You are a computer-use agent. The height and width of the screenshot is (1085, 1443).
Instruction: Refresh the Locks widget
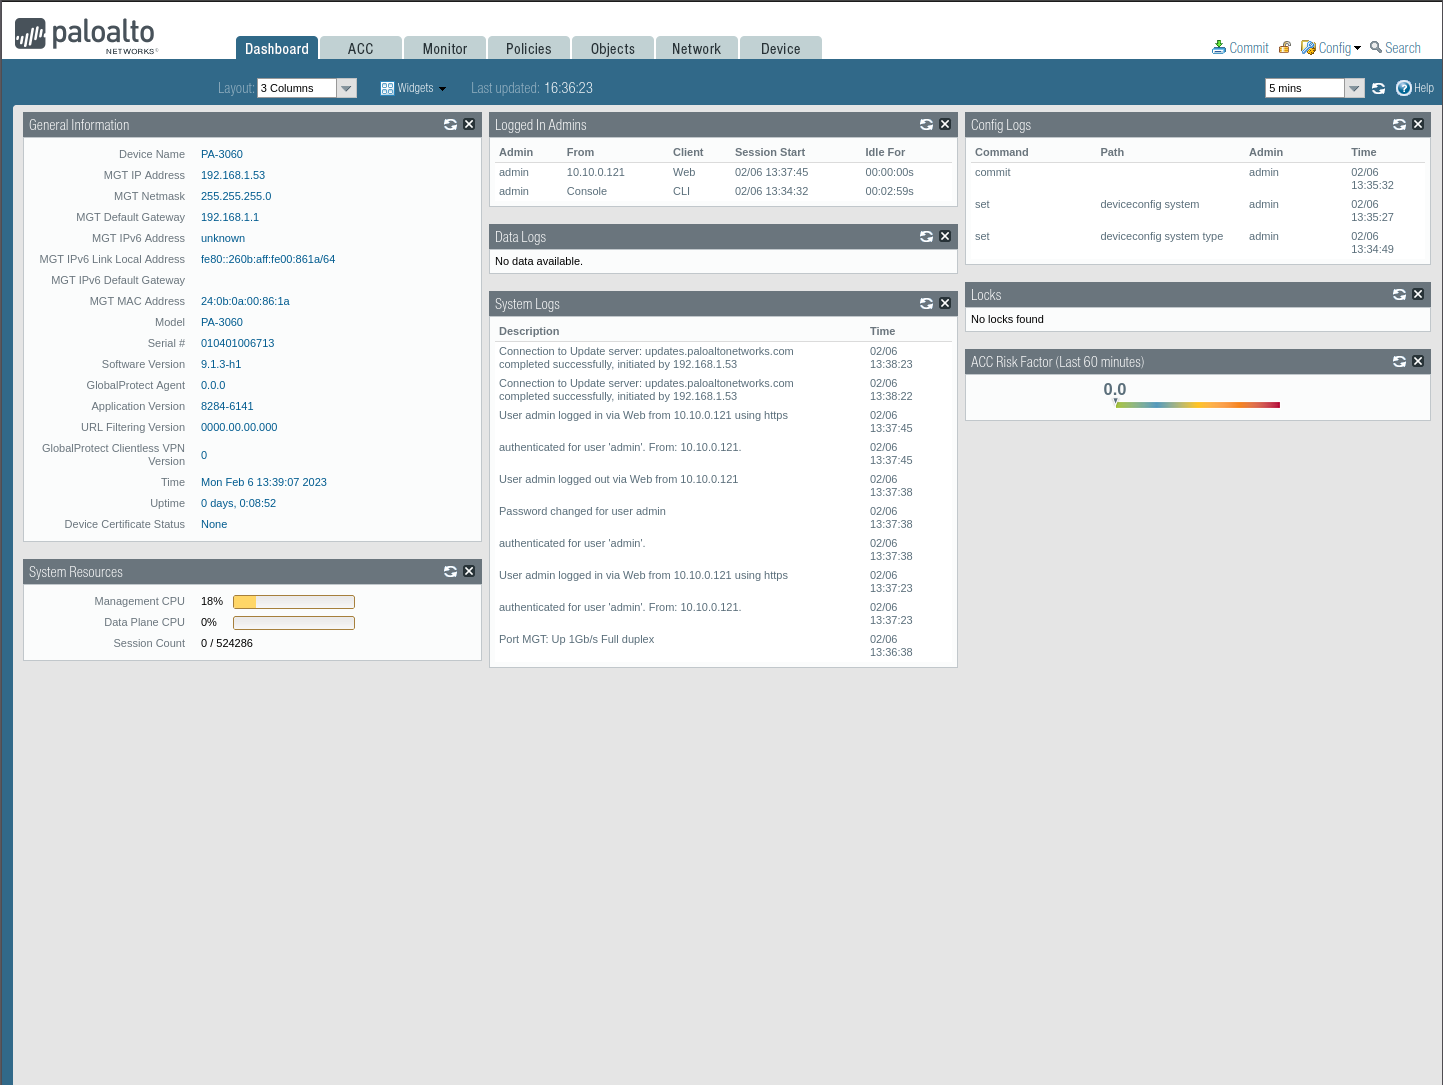click(1399, 295)
